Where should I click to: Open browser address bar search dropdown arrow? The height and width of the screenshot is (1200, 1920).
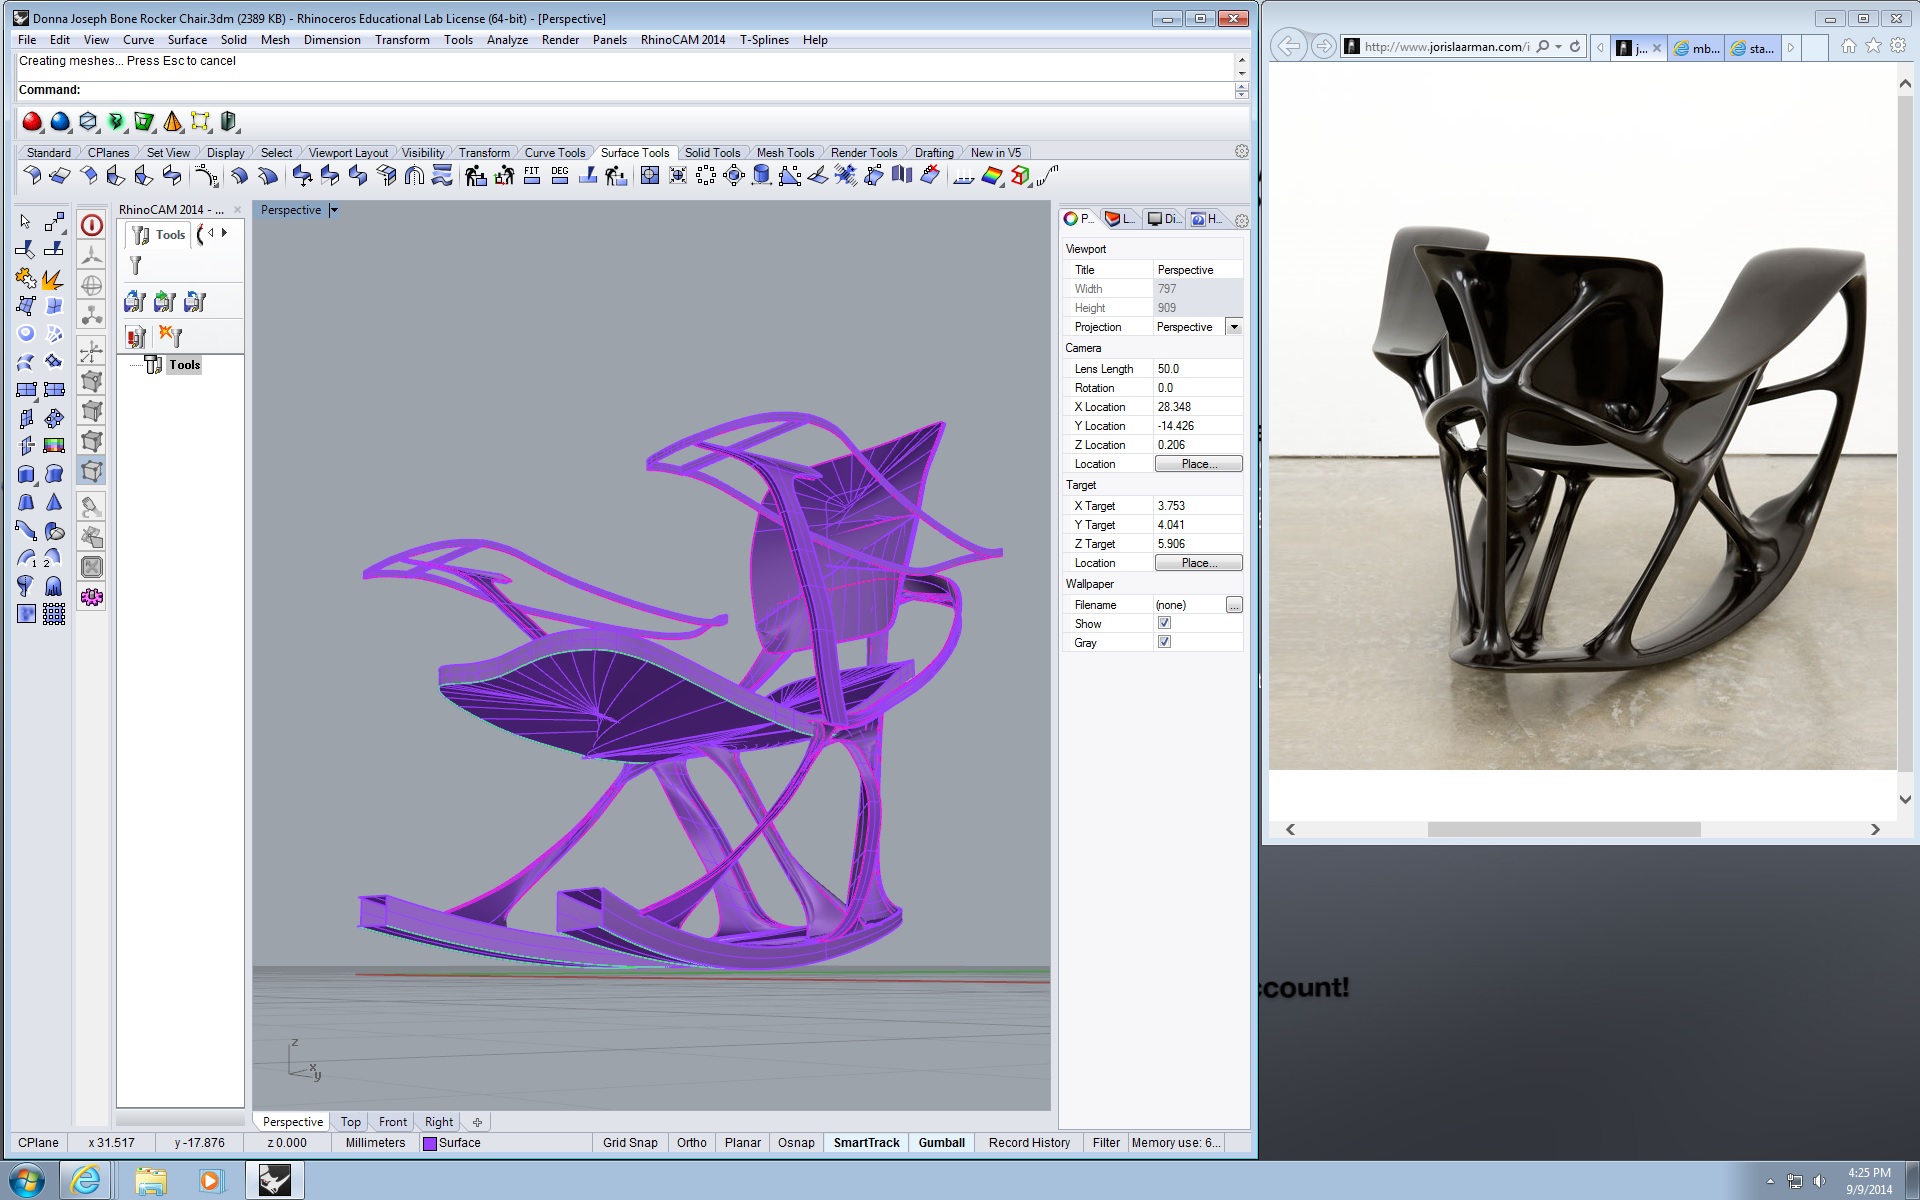pyautogui.click(x=1558, y=47)
